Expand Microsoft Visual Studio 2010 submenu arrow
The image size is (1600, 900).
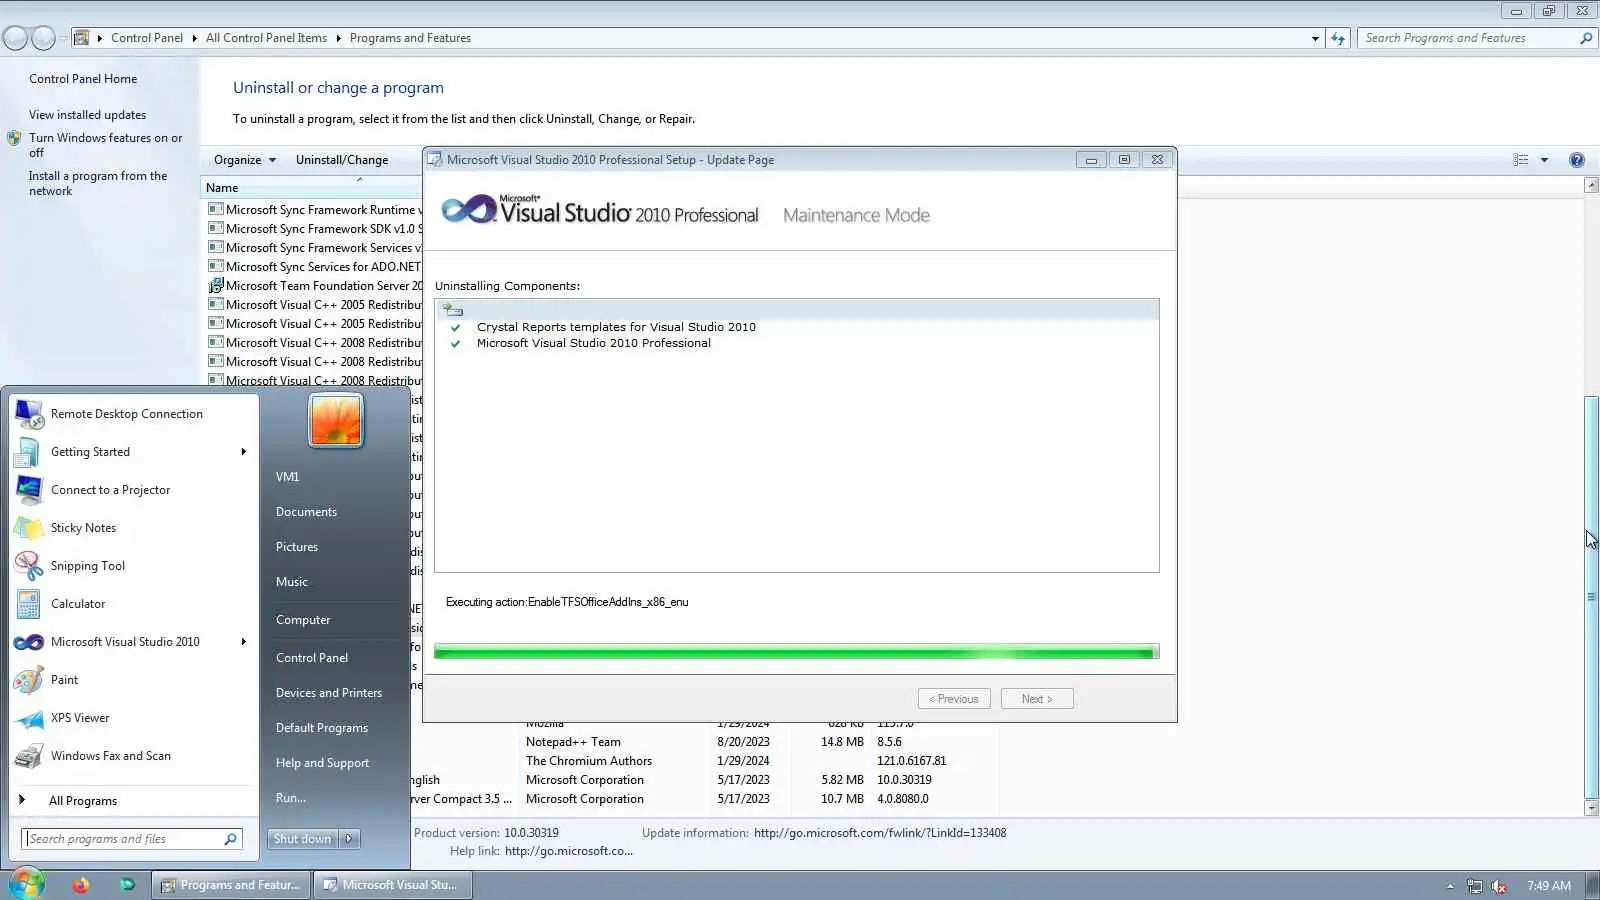(243, 642)
